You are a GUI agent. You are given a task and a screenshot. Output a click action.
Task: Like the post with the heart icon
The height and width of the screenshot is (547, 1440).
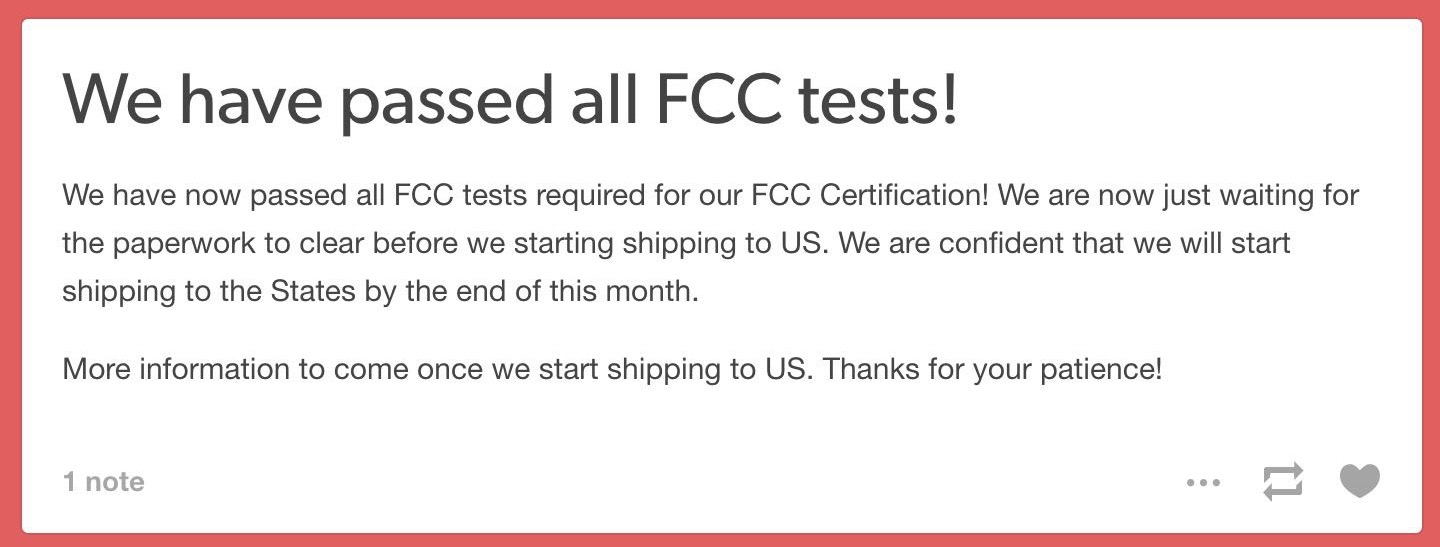pos(1360,481)
